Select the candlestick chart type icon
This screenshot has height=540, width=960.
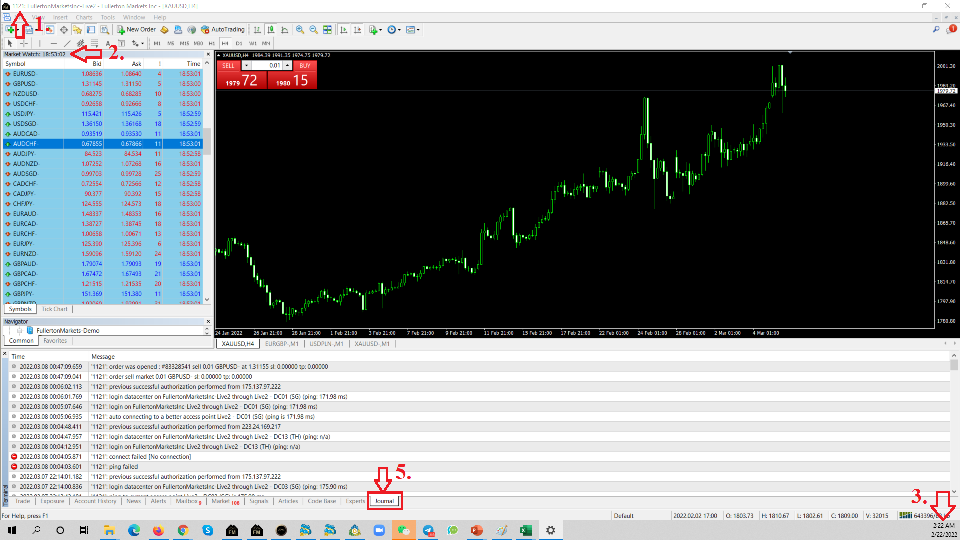pos(271,29)
